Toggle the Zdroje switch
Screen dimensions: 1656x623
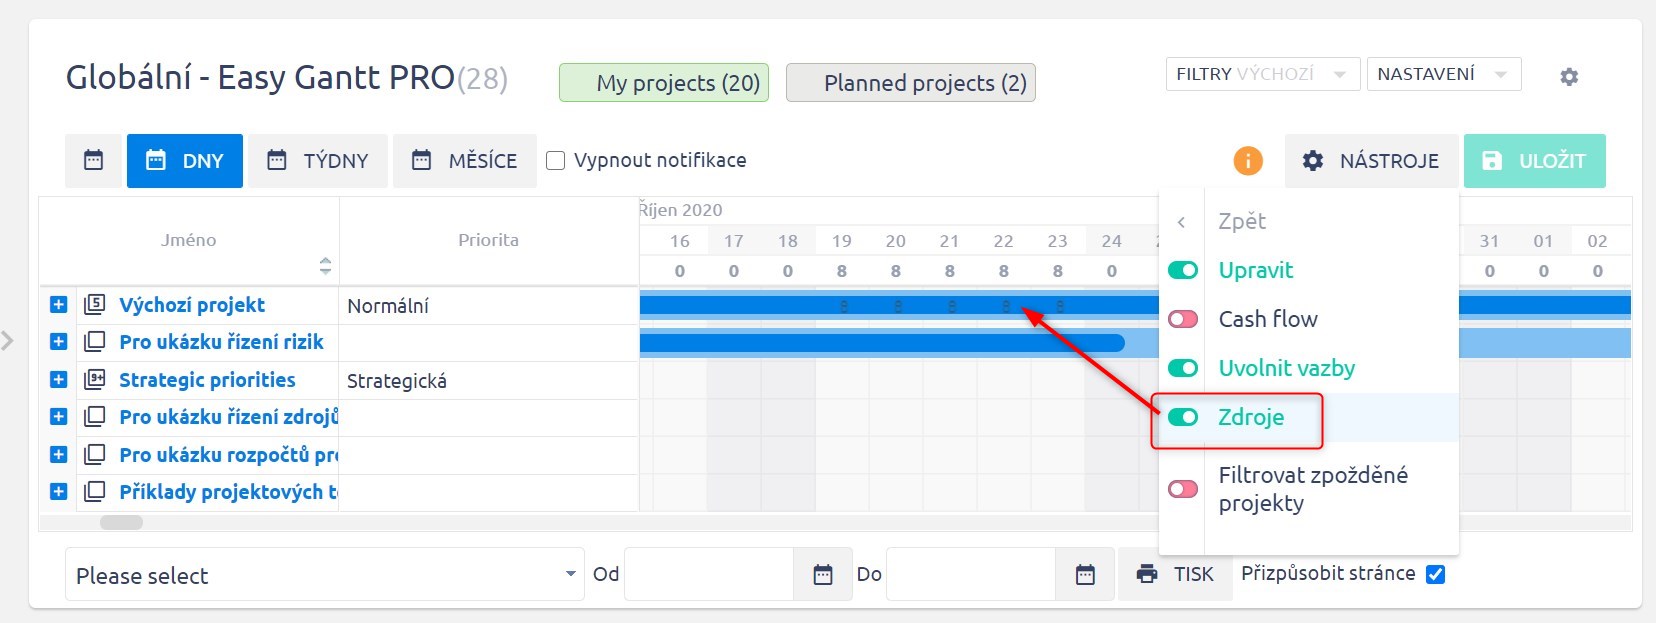pyautogui.click(x=1183, y=417)
